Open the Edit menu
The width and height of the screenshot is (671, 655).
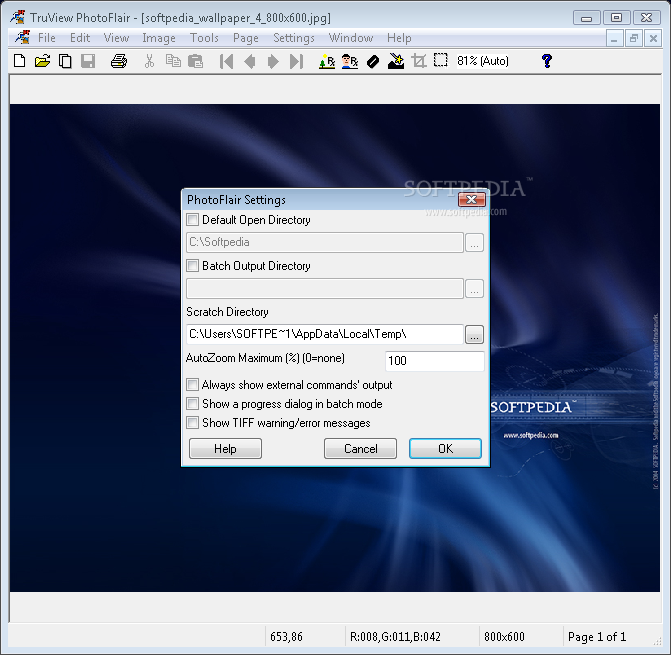[80, 38]
